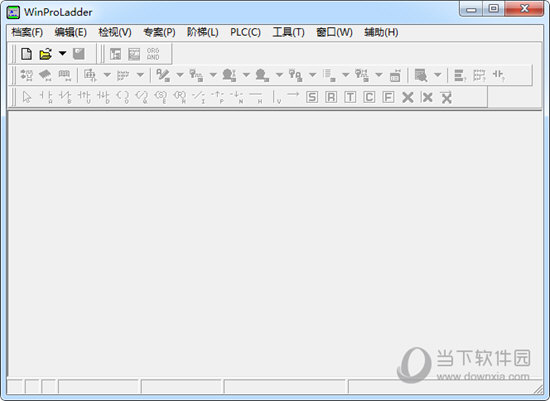This screenshot has height=401, width=550.
Task: Click the Timer T function icon
Action: click(350, 97)
